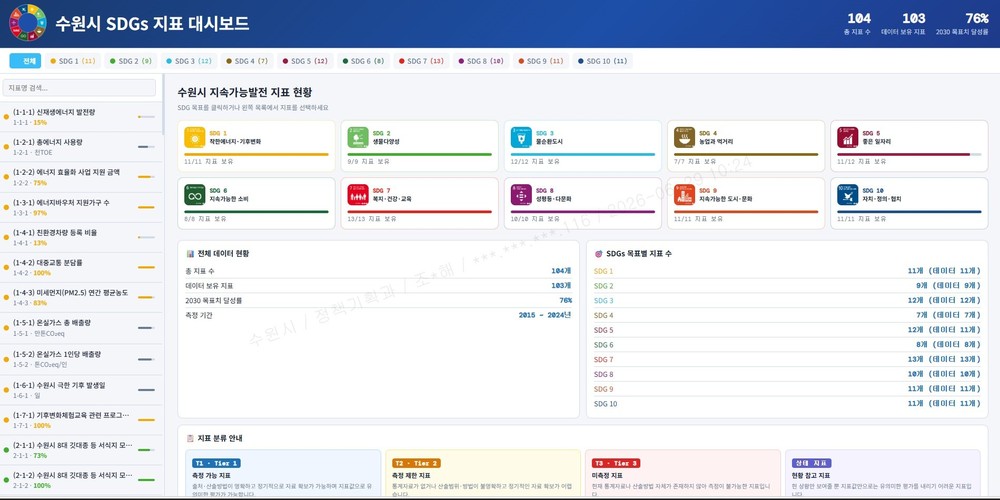This screenshot has height=500, width=1000.
Task: Open (1-3-1) 에너지바우처 지원가구 수
Action: pos(79,207)
